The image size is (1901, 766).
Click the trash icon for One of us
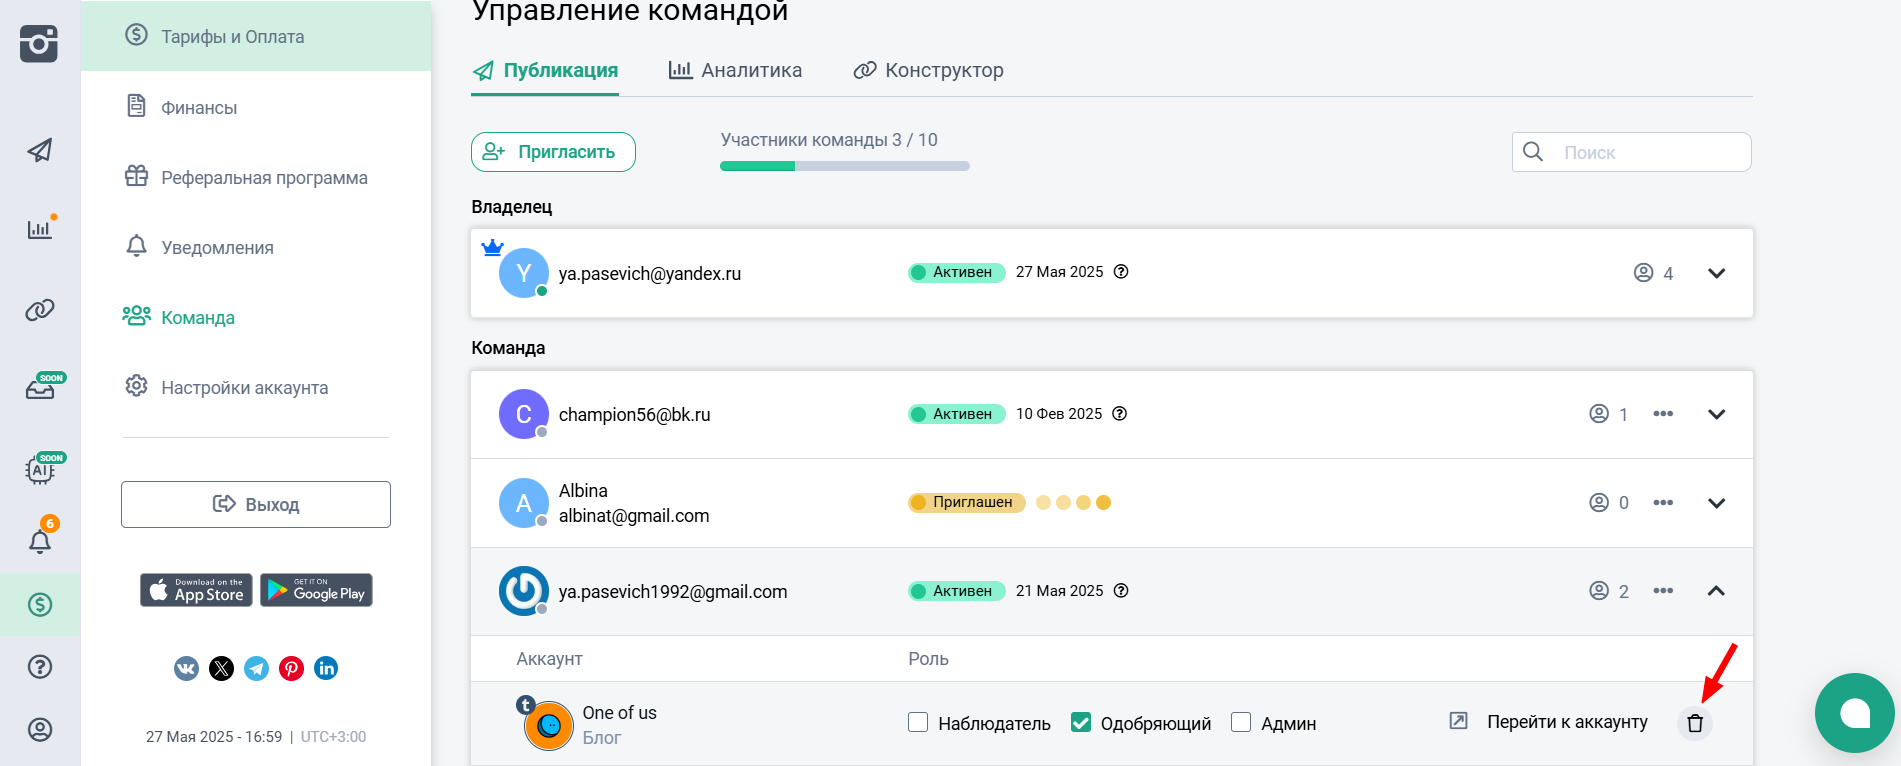(x=1694, y=723)
